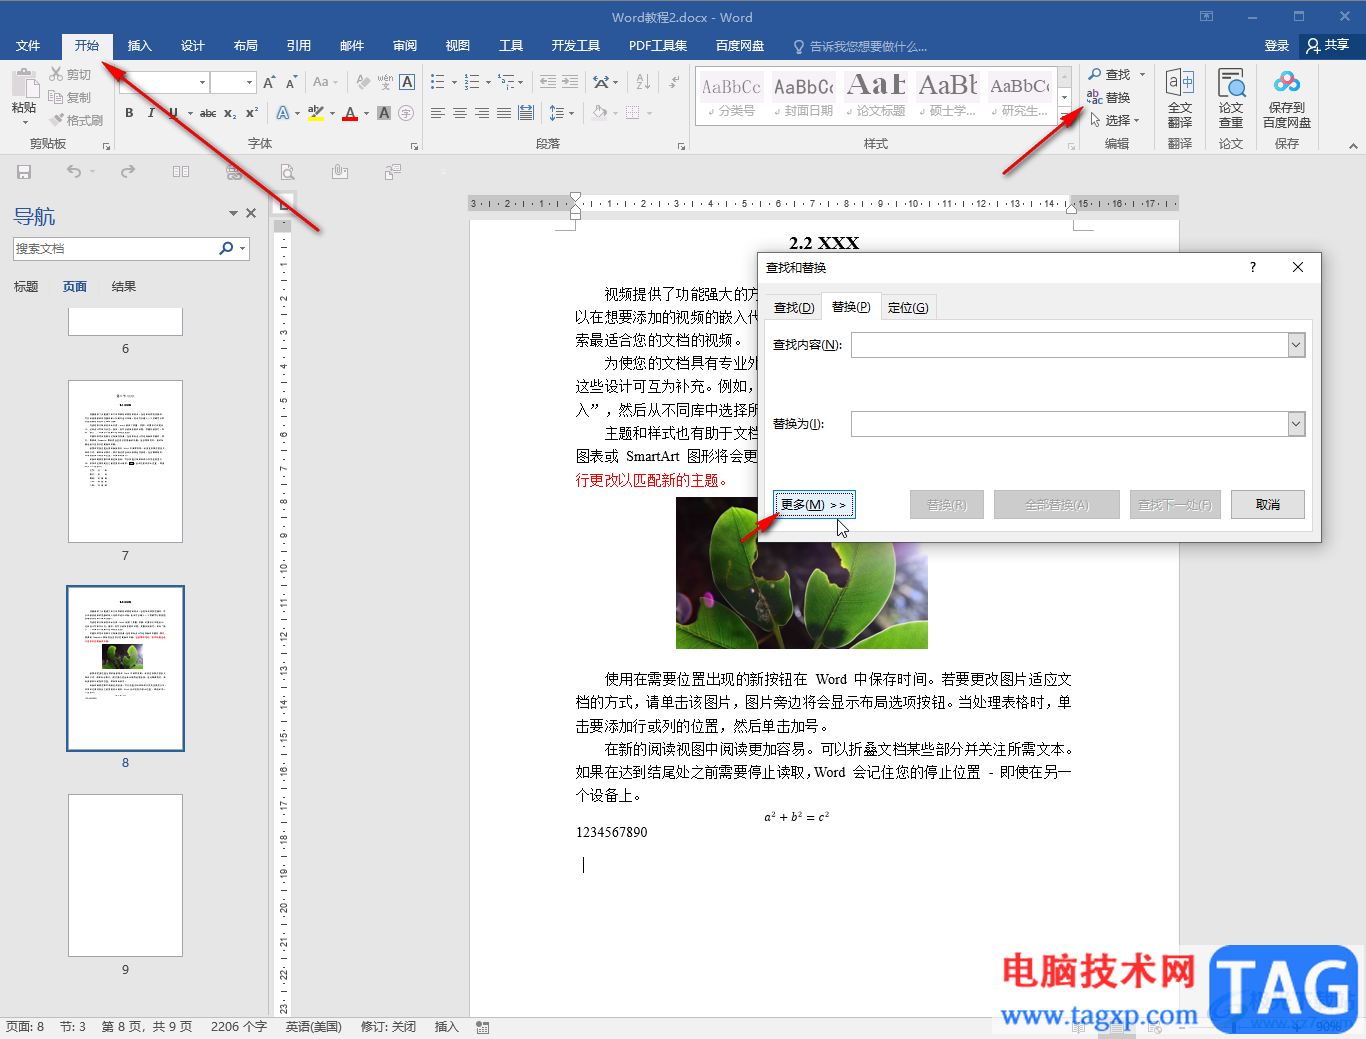Toggle bold formatting
Image resolution: width=1366 pixels, height=1039 pixels.
(x=129, y=113)
